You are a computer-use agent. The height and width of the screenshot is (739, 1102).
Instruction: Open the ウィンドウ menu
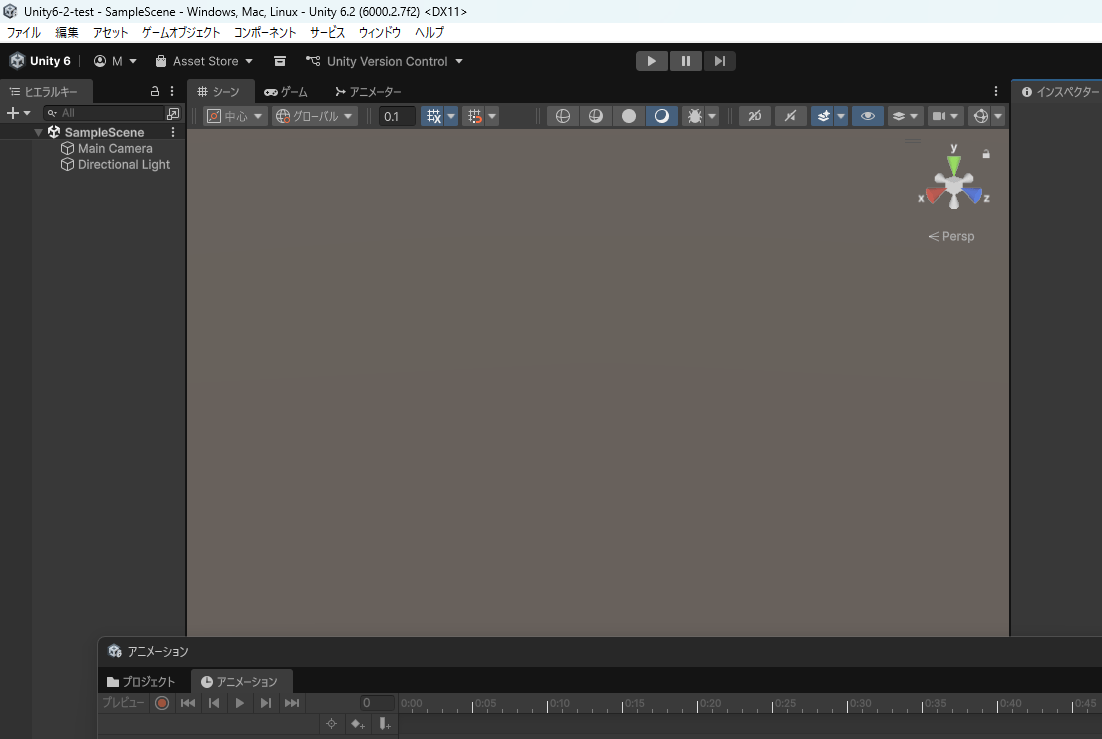pos(380,32)
